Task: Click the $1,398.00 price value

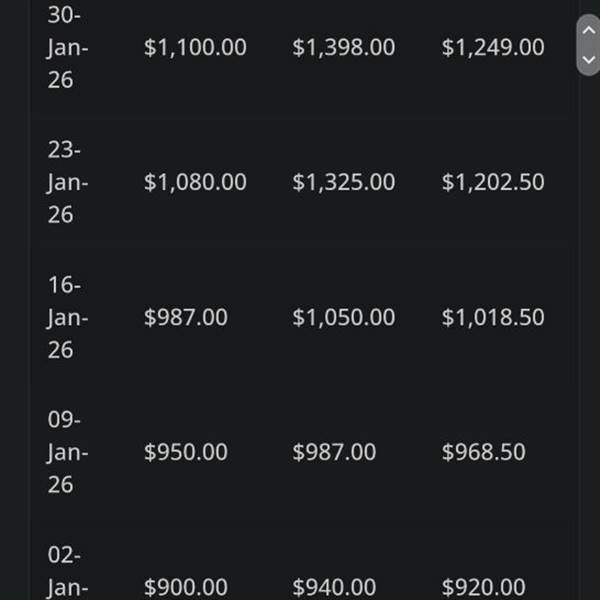Action: 343,47
